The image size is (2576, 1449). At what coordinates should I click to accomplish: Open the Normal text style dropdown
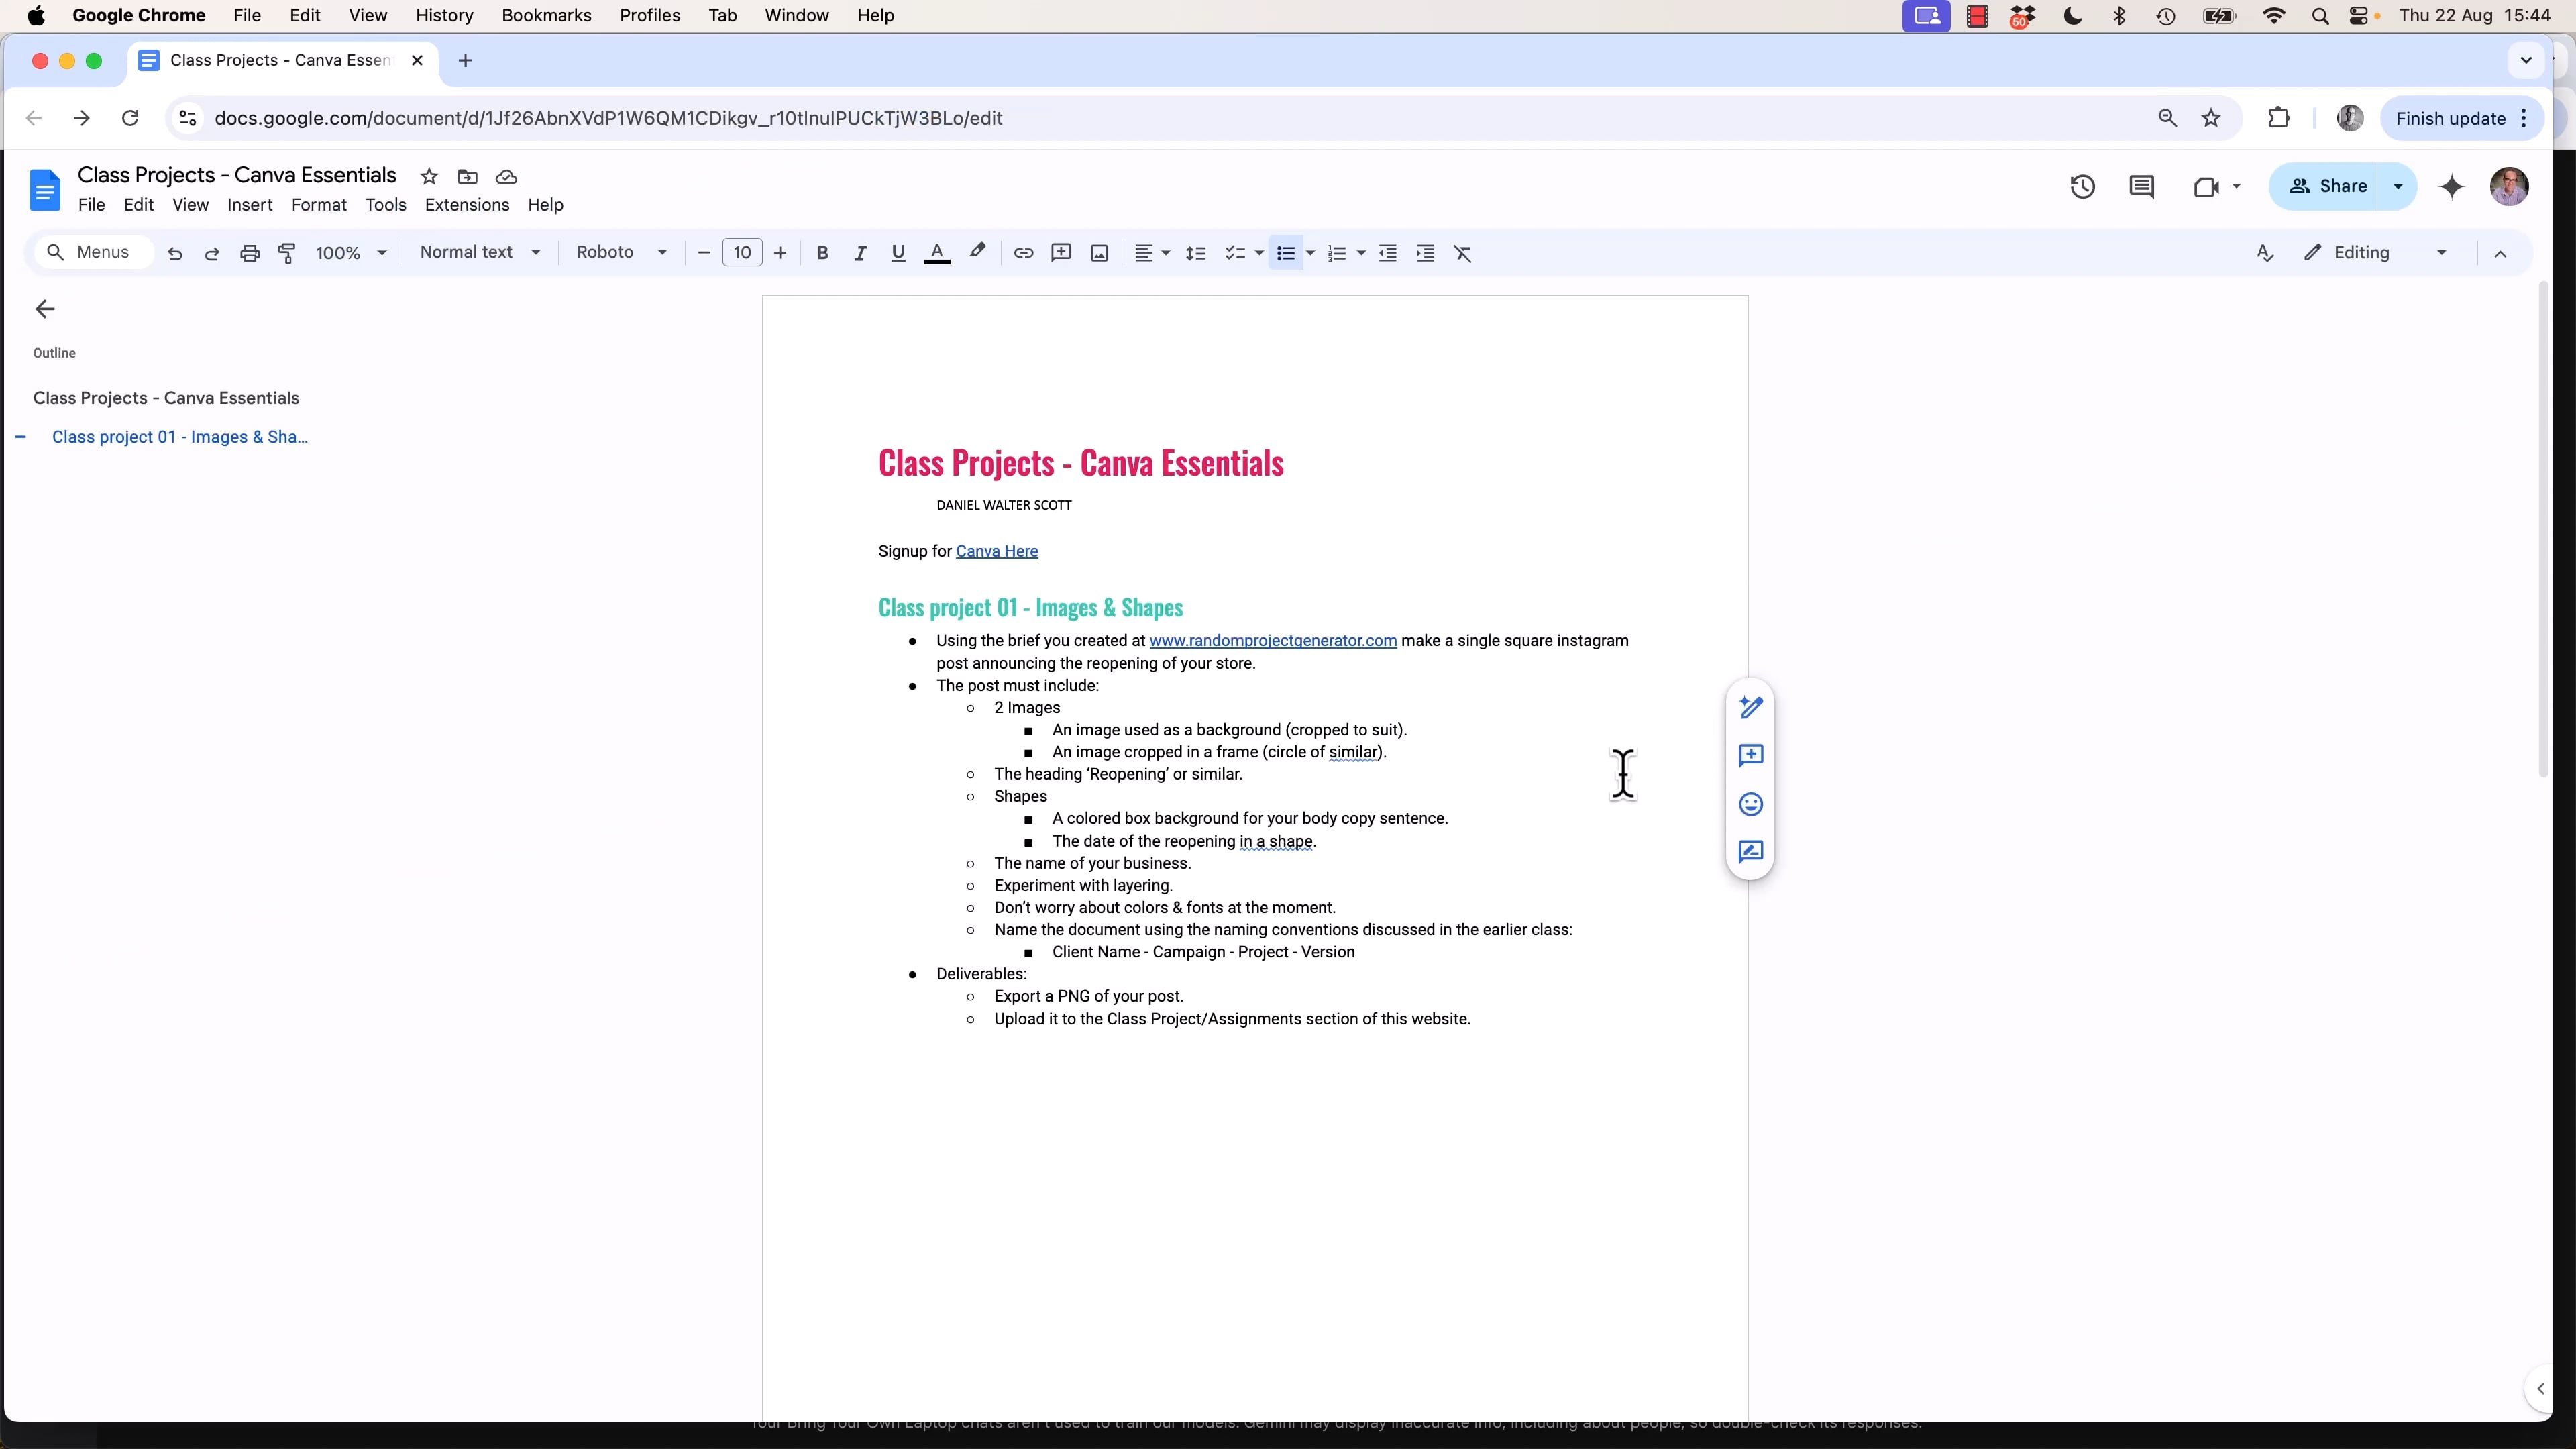(480, 253)
